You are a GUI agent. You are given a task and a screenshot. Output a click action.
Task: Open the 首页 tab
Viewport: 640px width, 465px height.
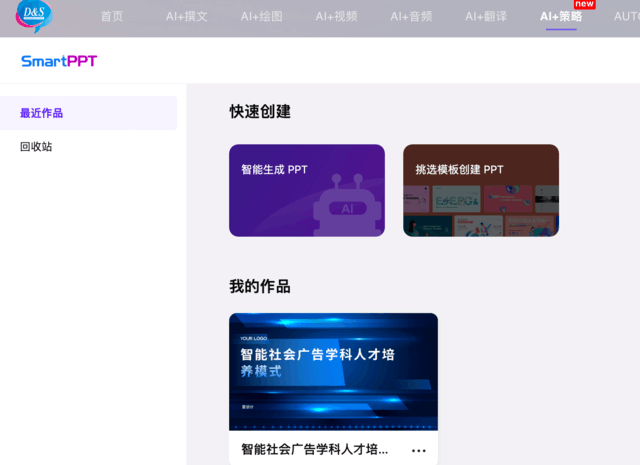pyautogui.click(x=112, y=16)
